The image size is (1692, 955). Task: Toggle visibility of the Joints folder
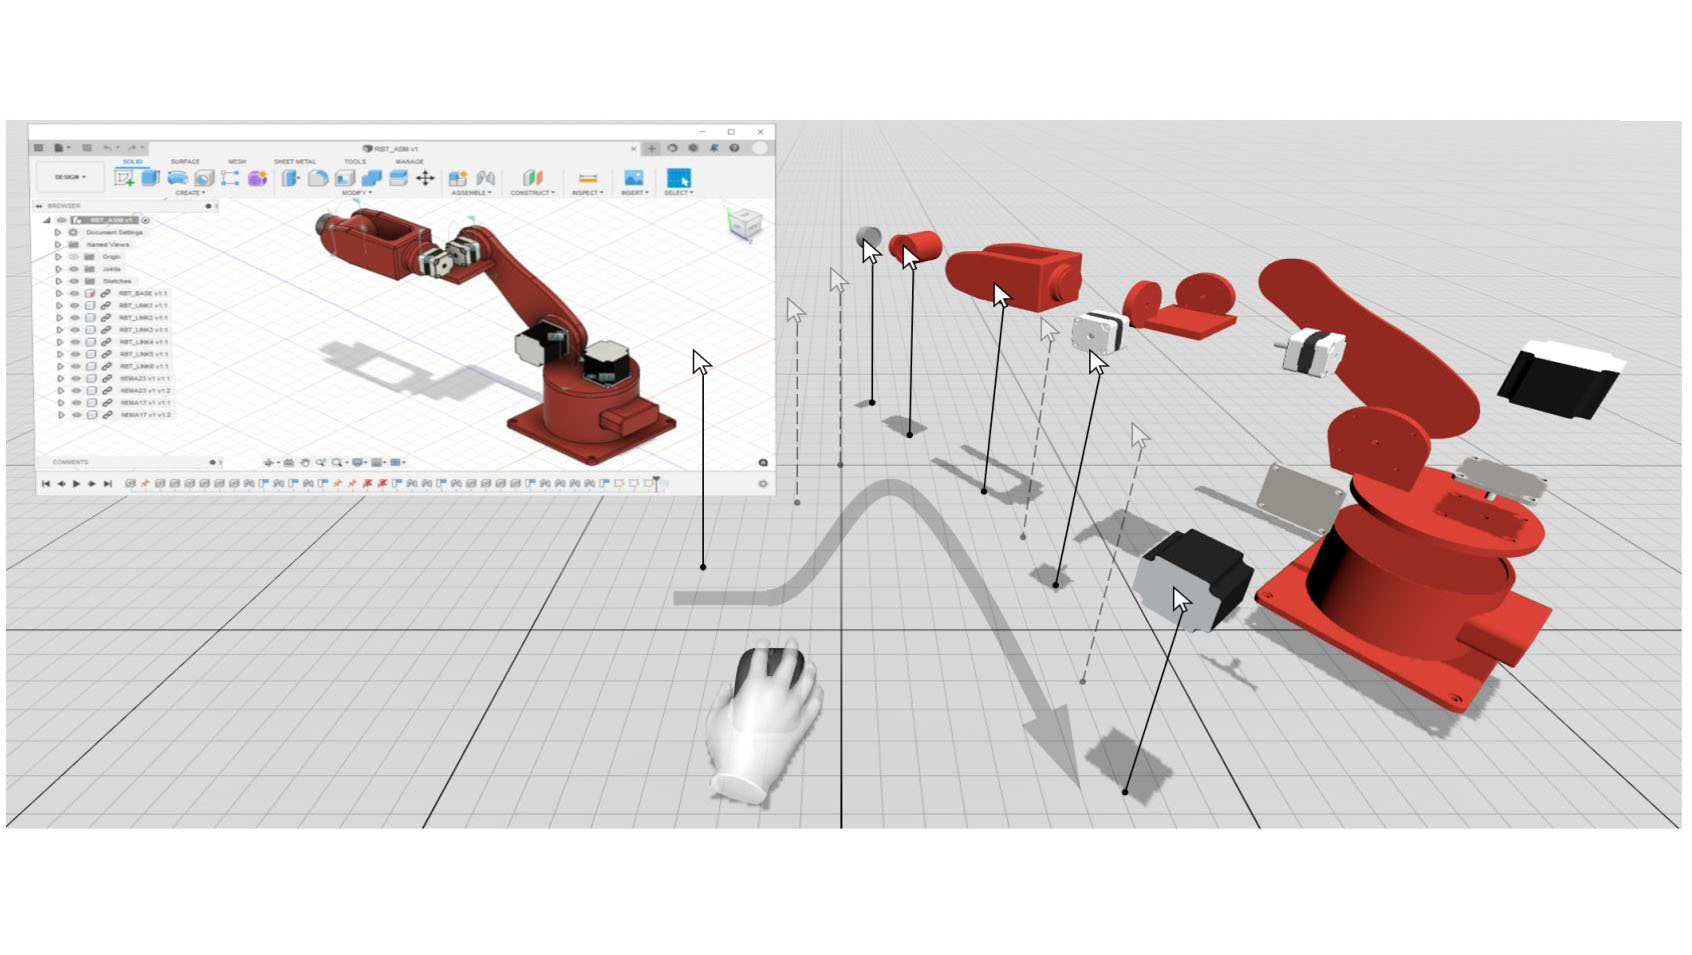74,269
